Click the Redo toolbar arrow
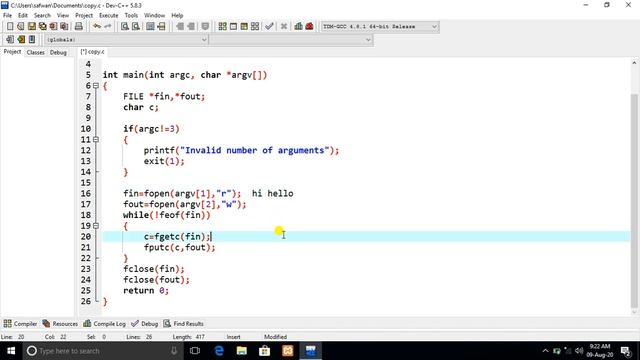 [x=108, y=27]
